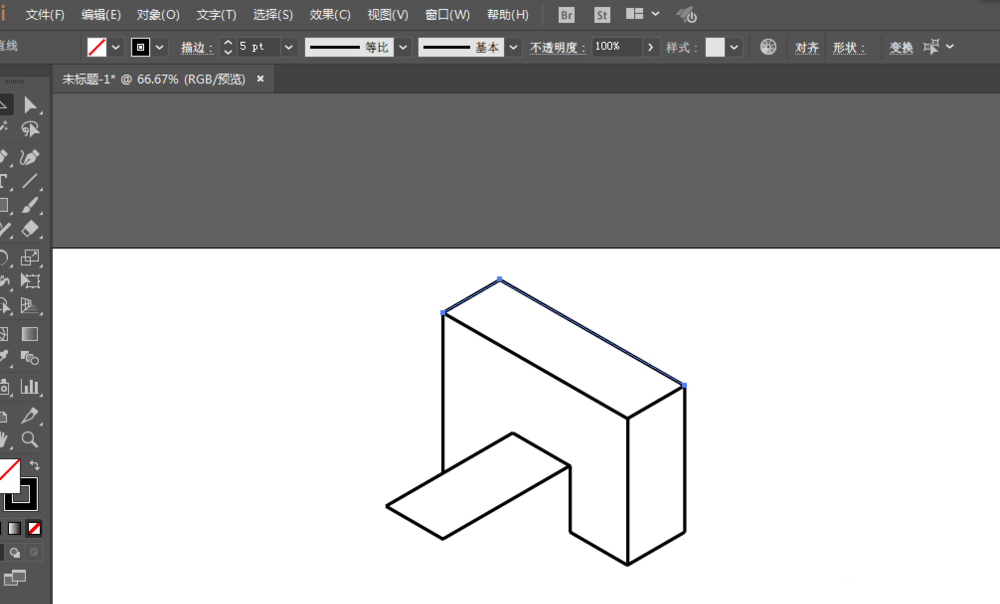Screen dimensions: 1000x604
Task: Click the recolor artwork wheel icon
Action: (768, 47)
